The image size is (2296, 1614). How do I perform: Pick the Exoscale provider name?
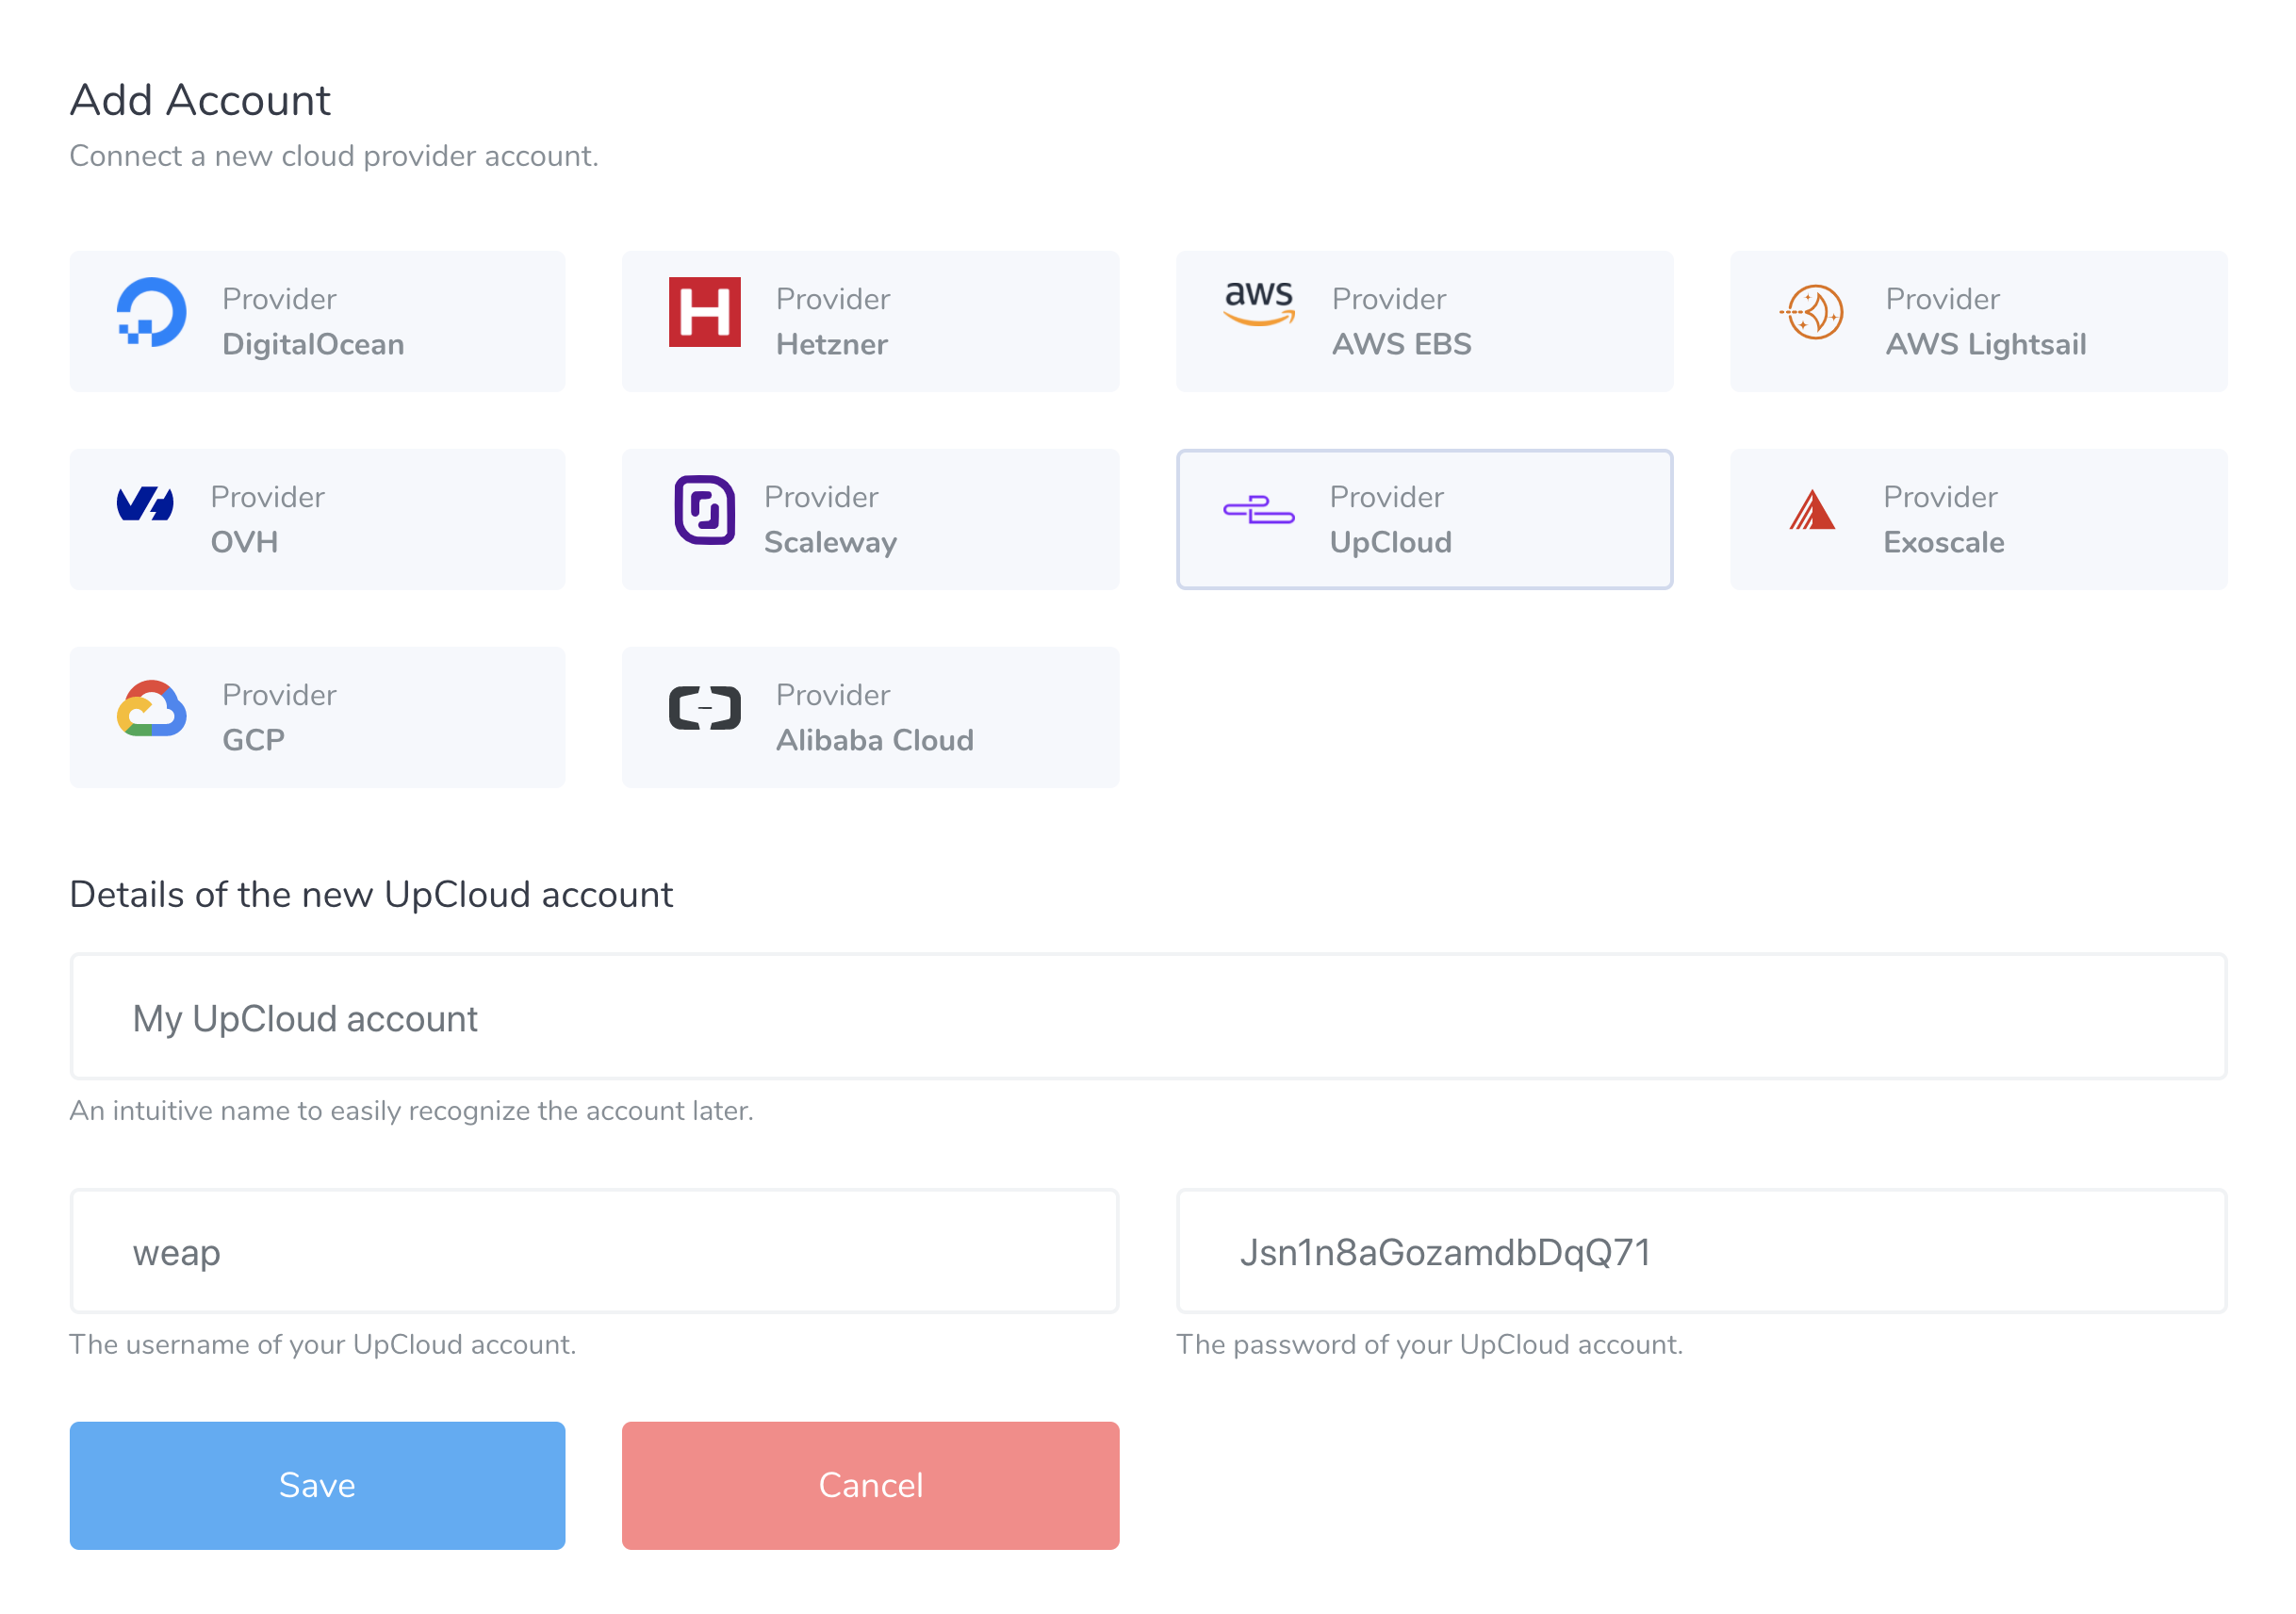tap(1944, 542)
